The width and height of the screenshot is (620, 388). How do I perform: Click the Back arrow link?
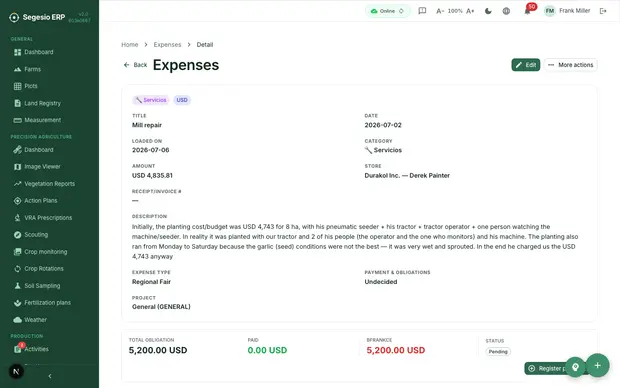135,65
